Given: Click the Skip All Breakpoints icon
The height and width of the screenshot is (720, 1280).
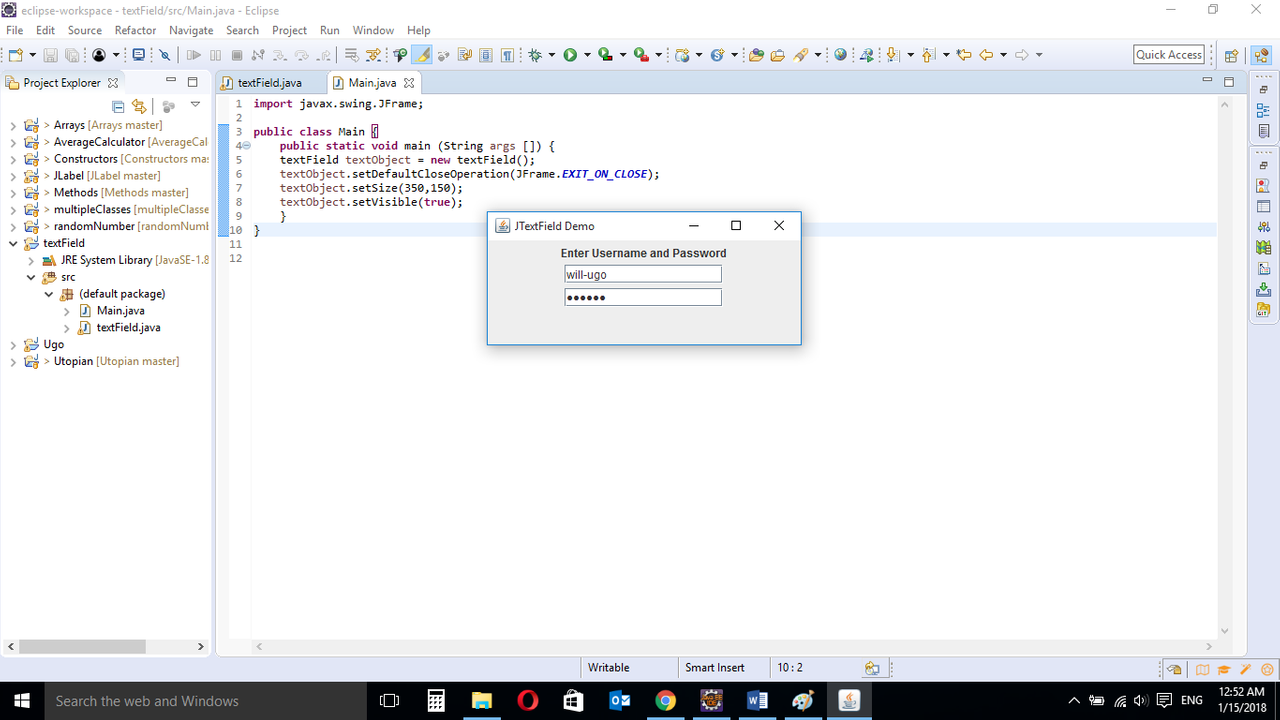Looking at the screenshot, I should pos(164,54).
